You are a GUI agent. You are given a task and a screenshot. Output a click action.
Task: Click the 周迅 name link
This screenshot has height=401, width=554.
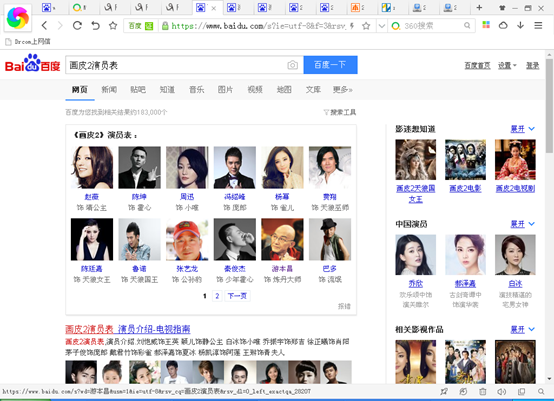point(187,197)
